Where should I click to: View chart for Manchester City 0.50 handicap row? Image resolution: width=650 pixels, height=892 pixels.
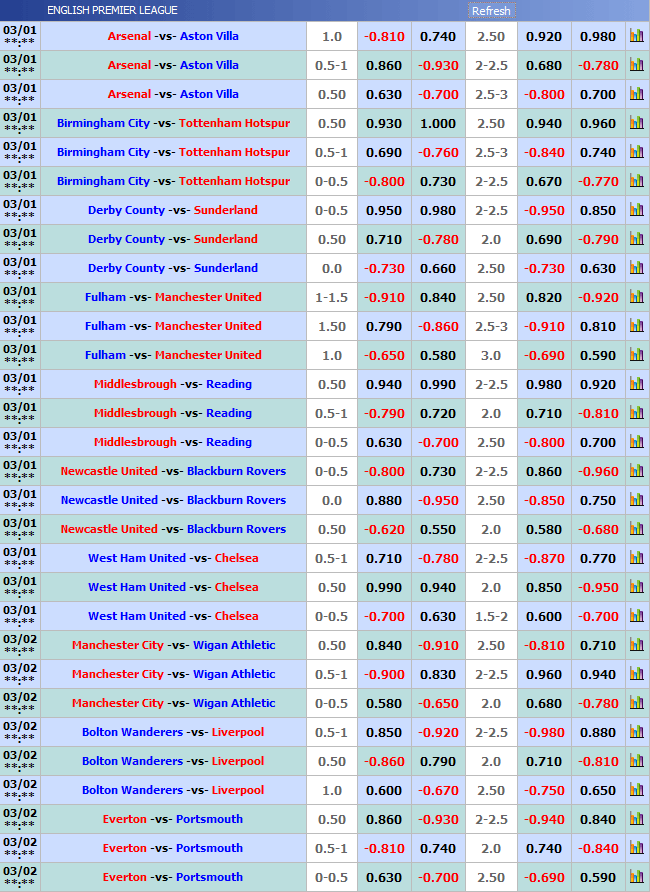[637, 645]
